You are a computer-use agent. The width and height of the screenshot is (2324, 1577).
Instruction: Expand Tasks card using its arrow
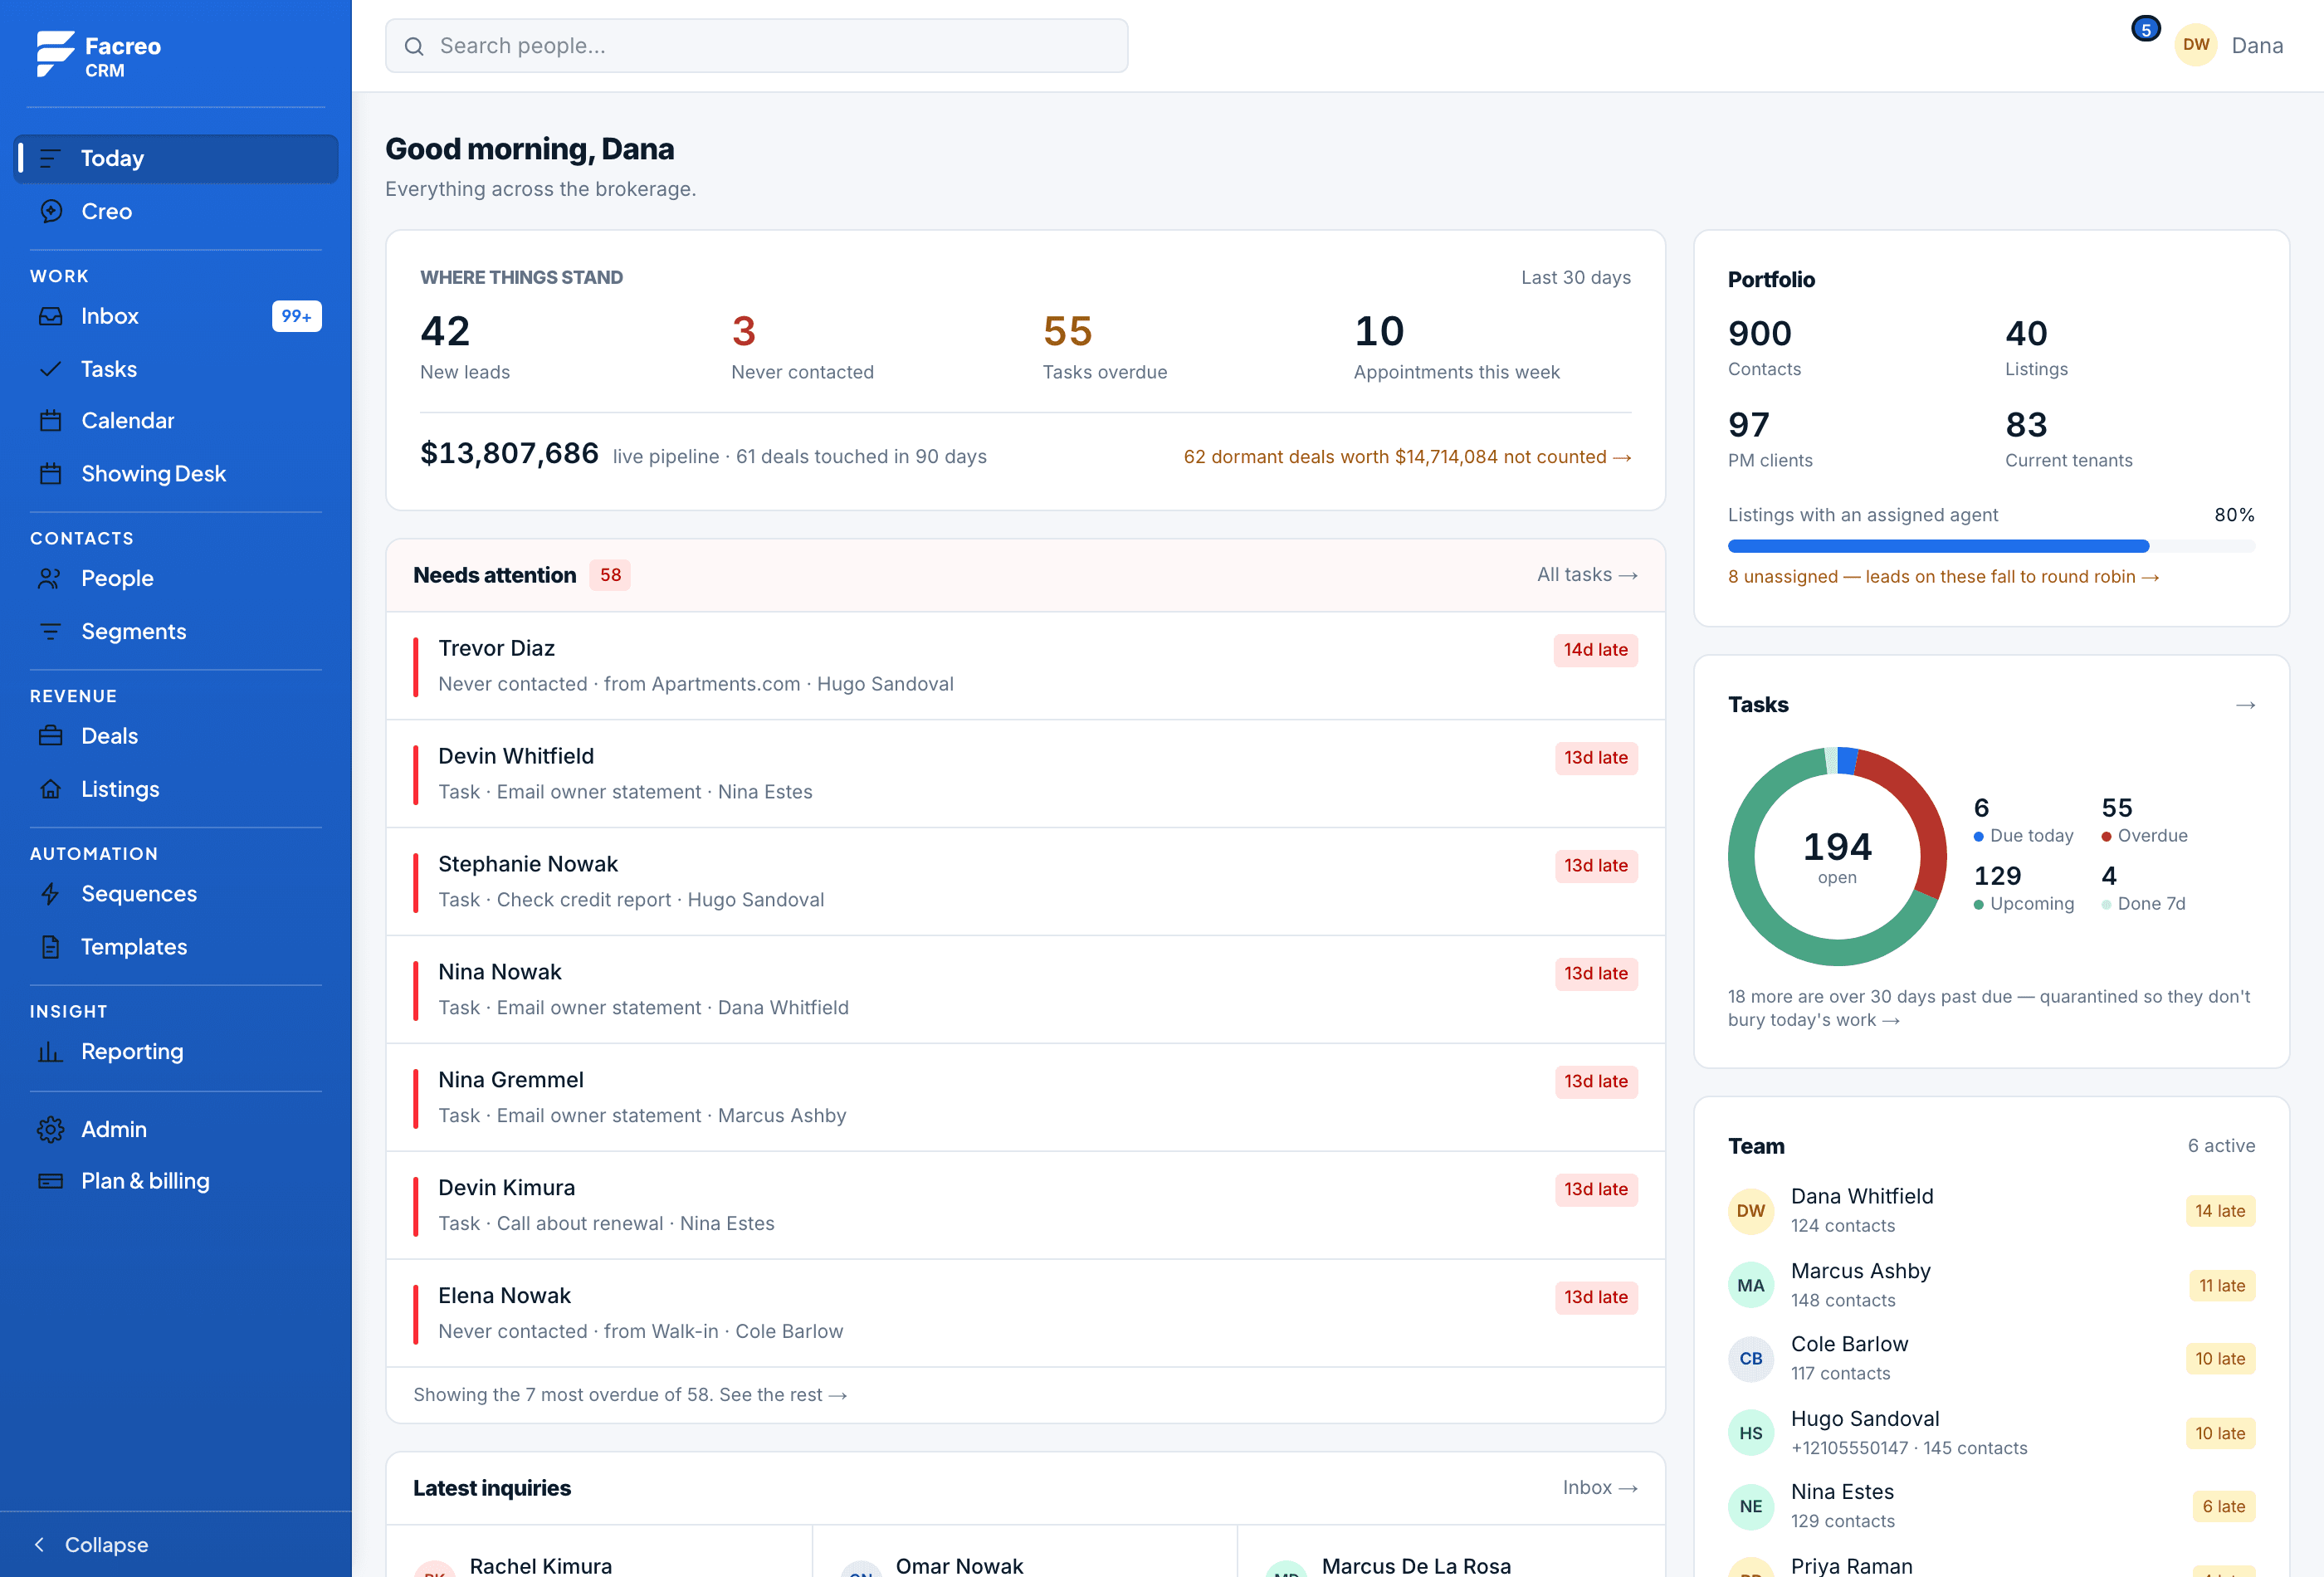pos(2245,705)
